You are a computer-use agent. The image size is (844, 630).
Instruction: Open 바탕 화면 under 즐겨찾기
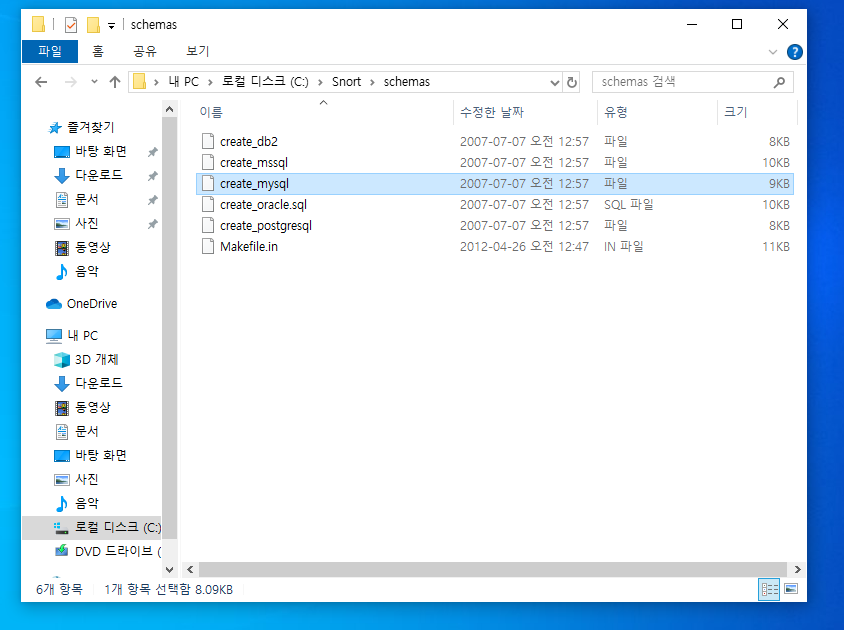click(101, 151)
